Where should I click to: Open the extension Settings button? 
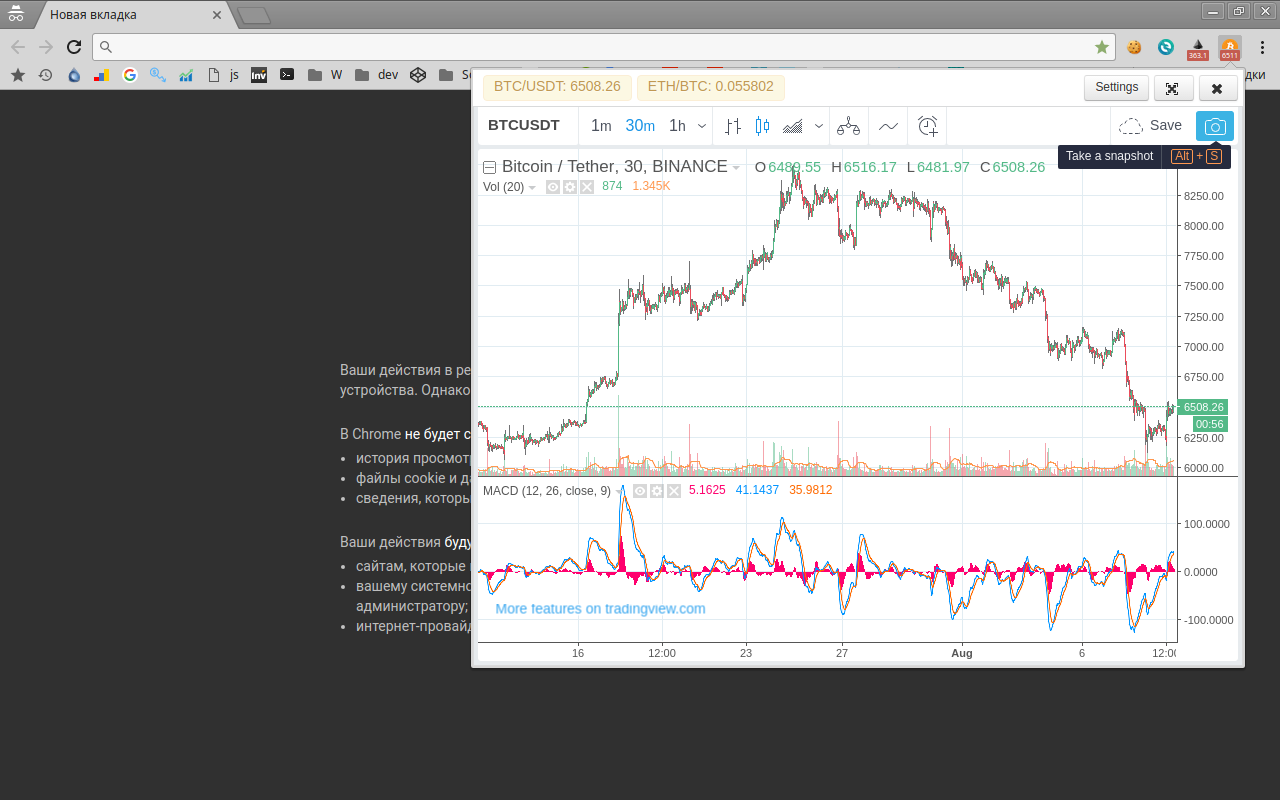(x=1116, y=88)
